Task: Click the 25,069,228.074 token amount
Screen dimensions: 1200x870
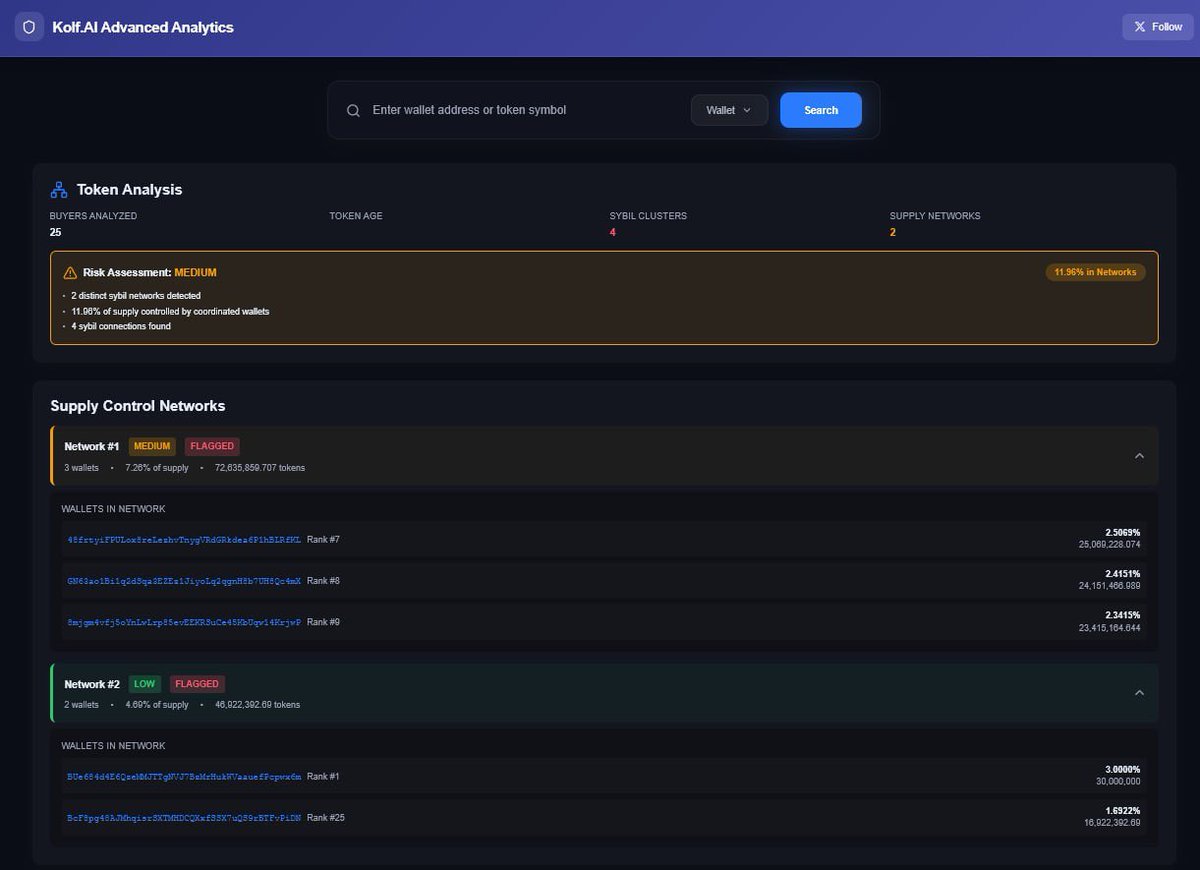Action: (x=1109, y=545)
